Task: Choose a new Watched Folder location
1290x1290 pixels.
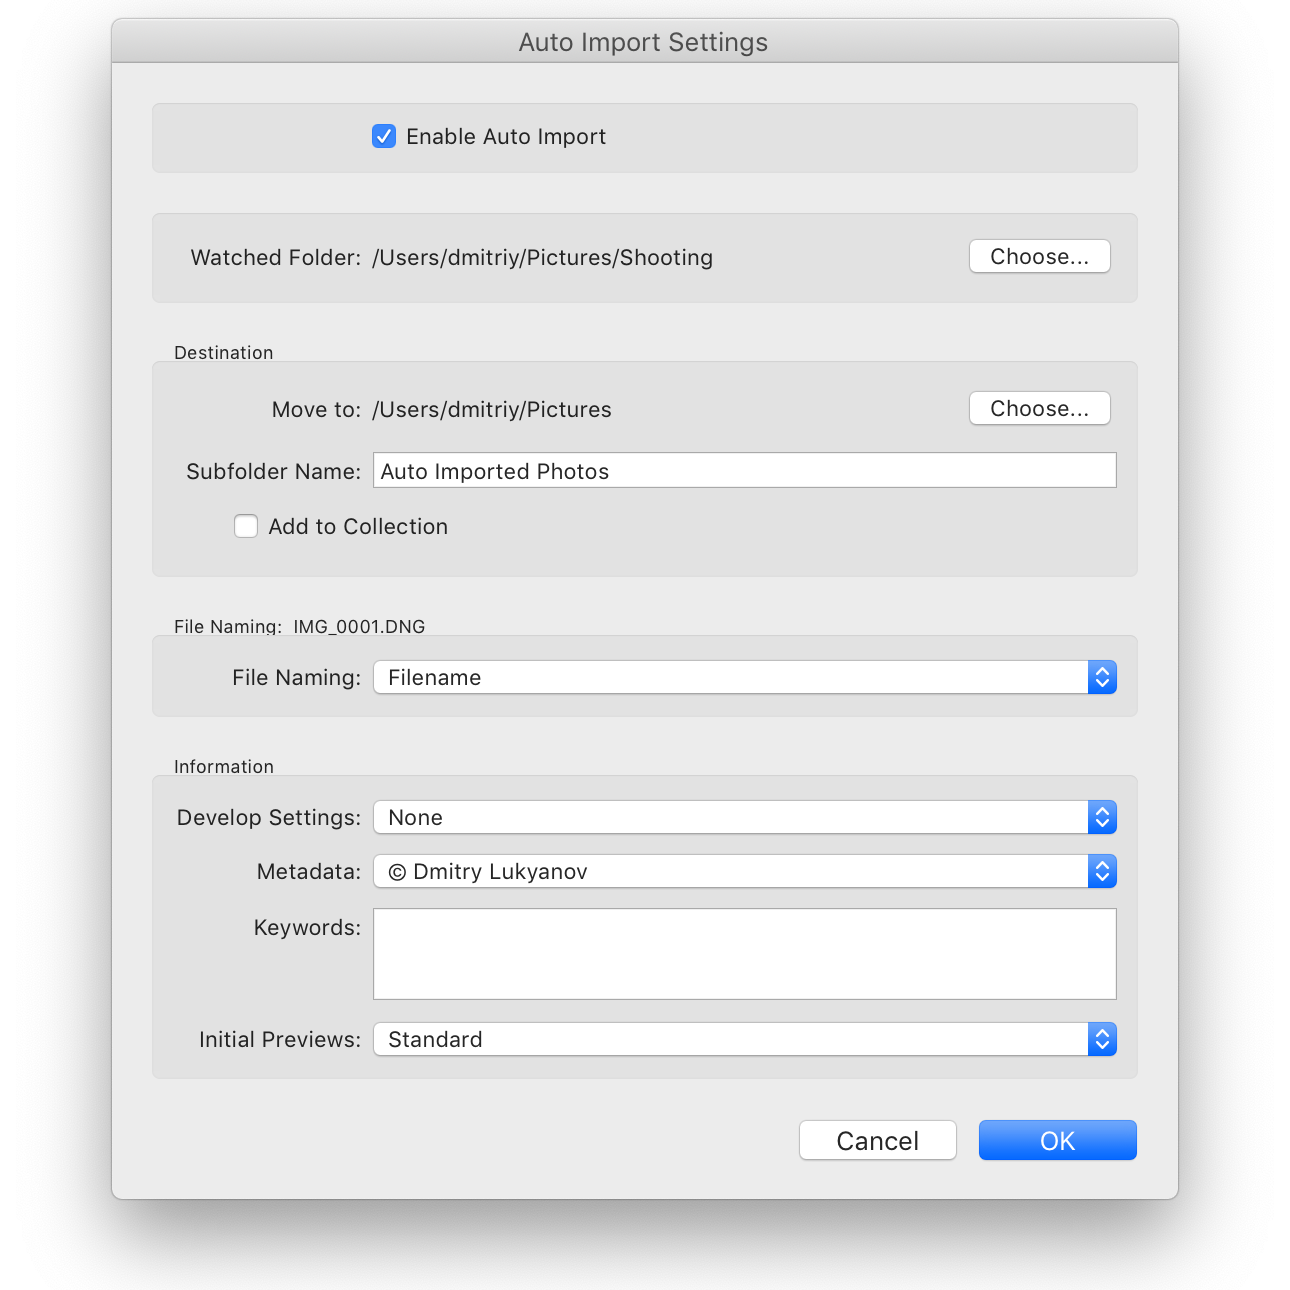Action: [1039, 257]
